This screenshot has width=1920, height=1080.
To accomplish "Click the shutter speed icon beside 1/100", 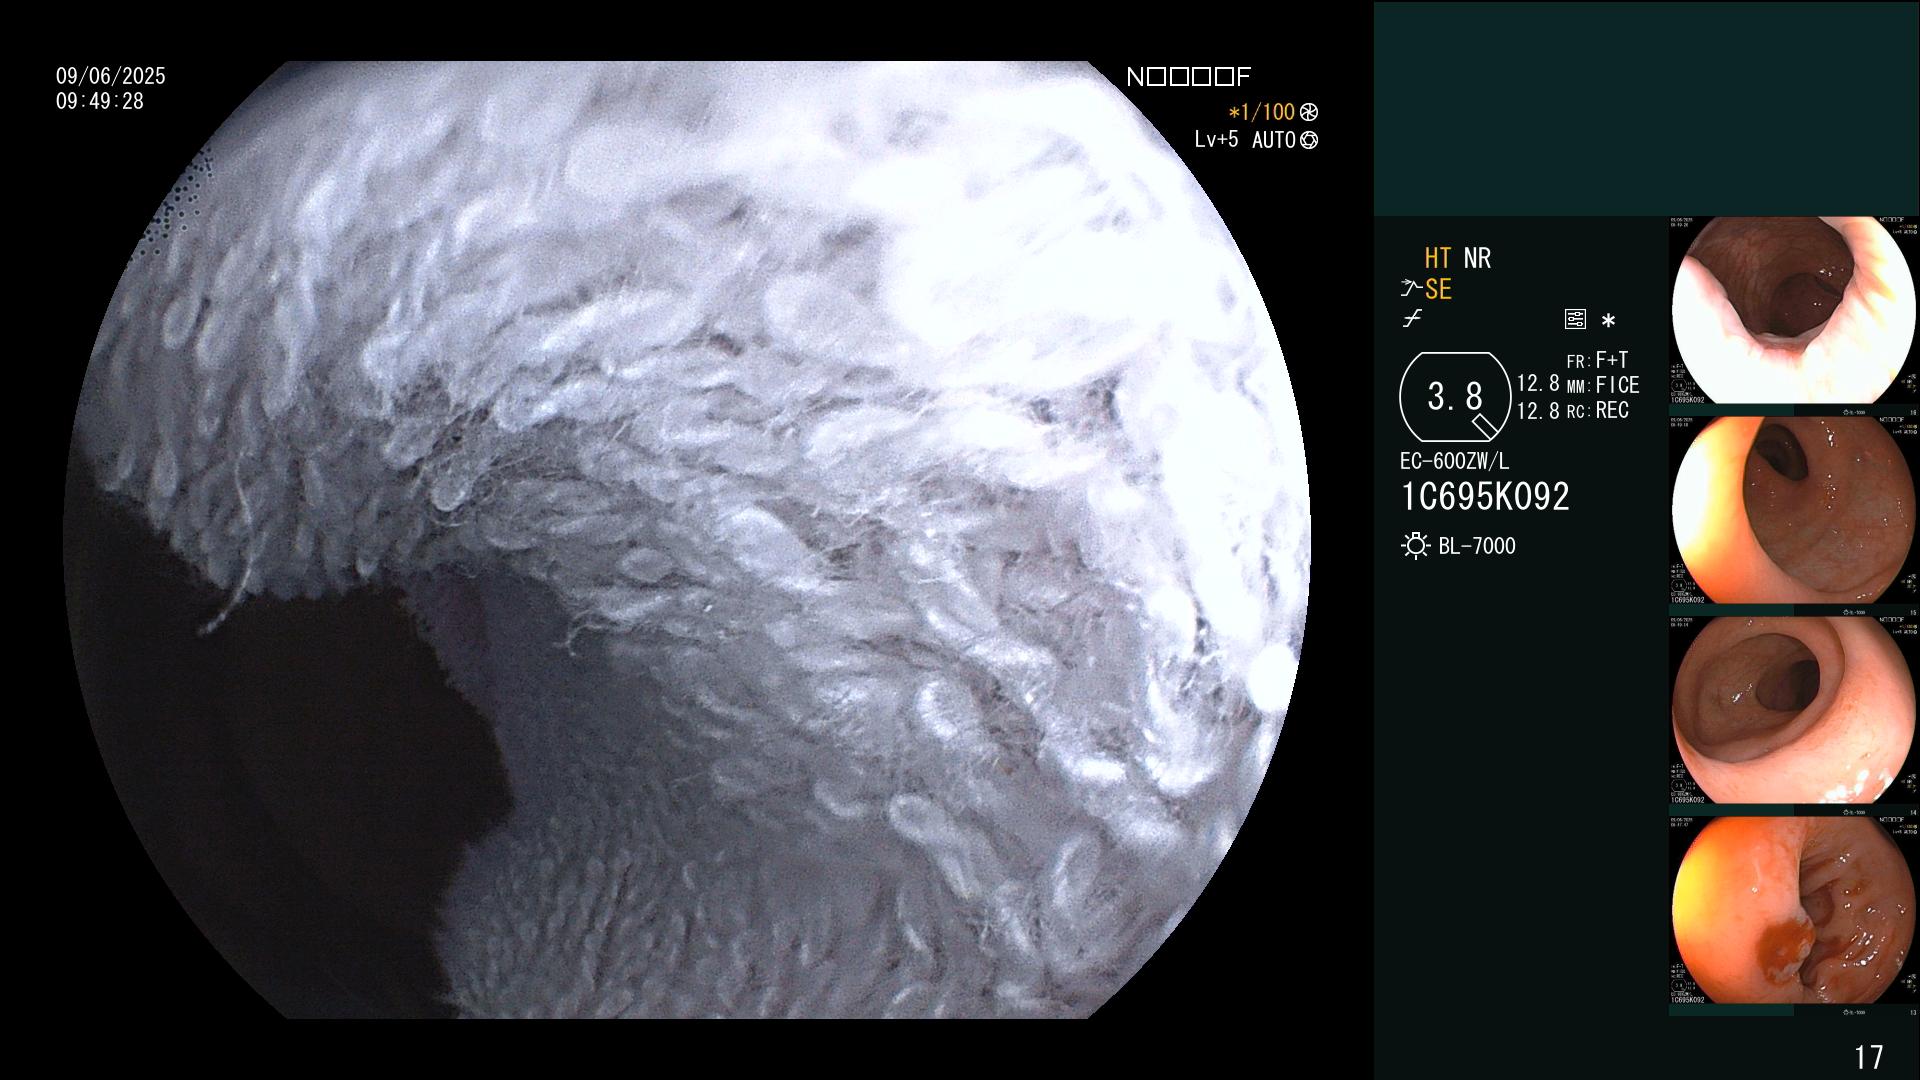I will [1308, 113].
